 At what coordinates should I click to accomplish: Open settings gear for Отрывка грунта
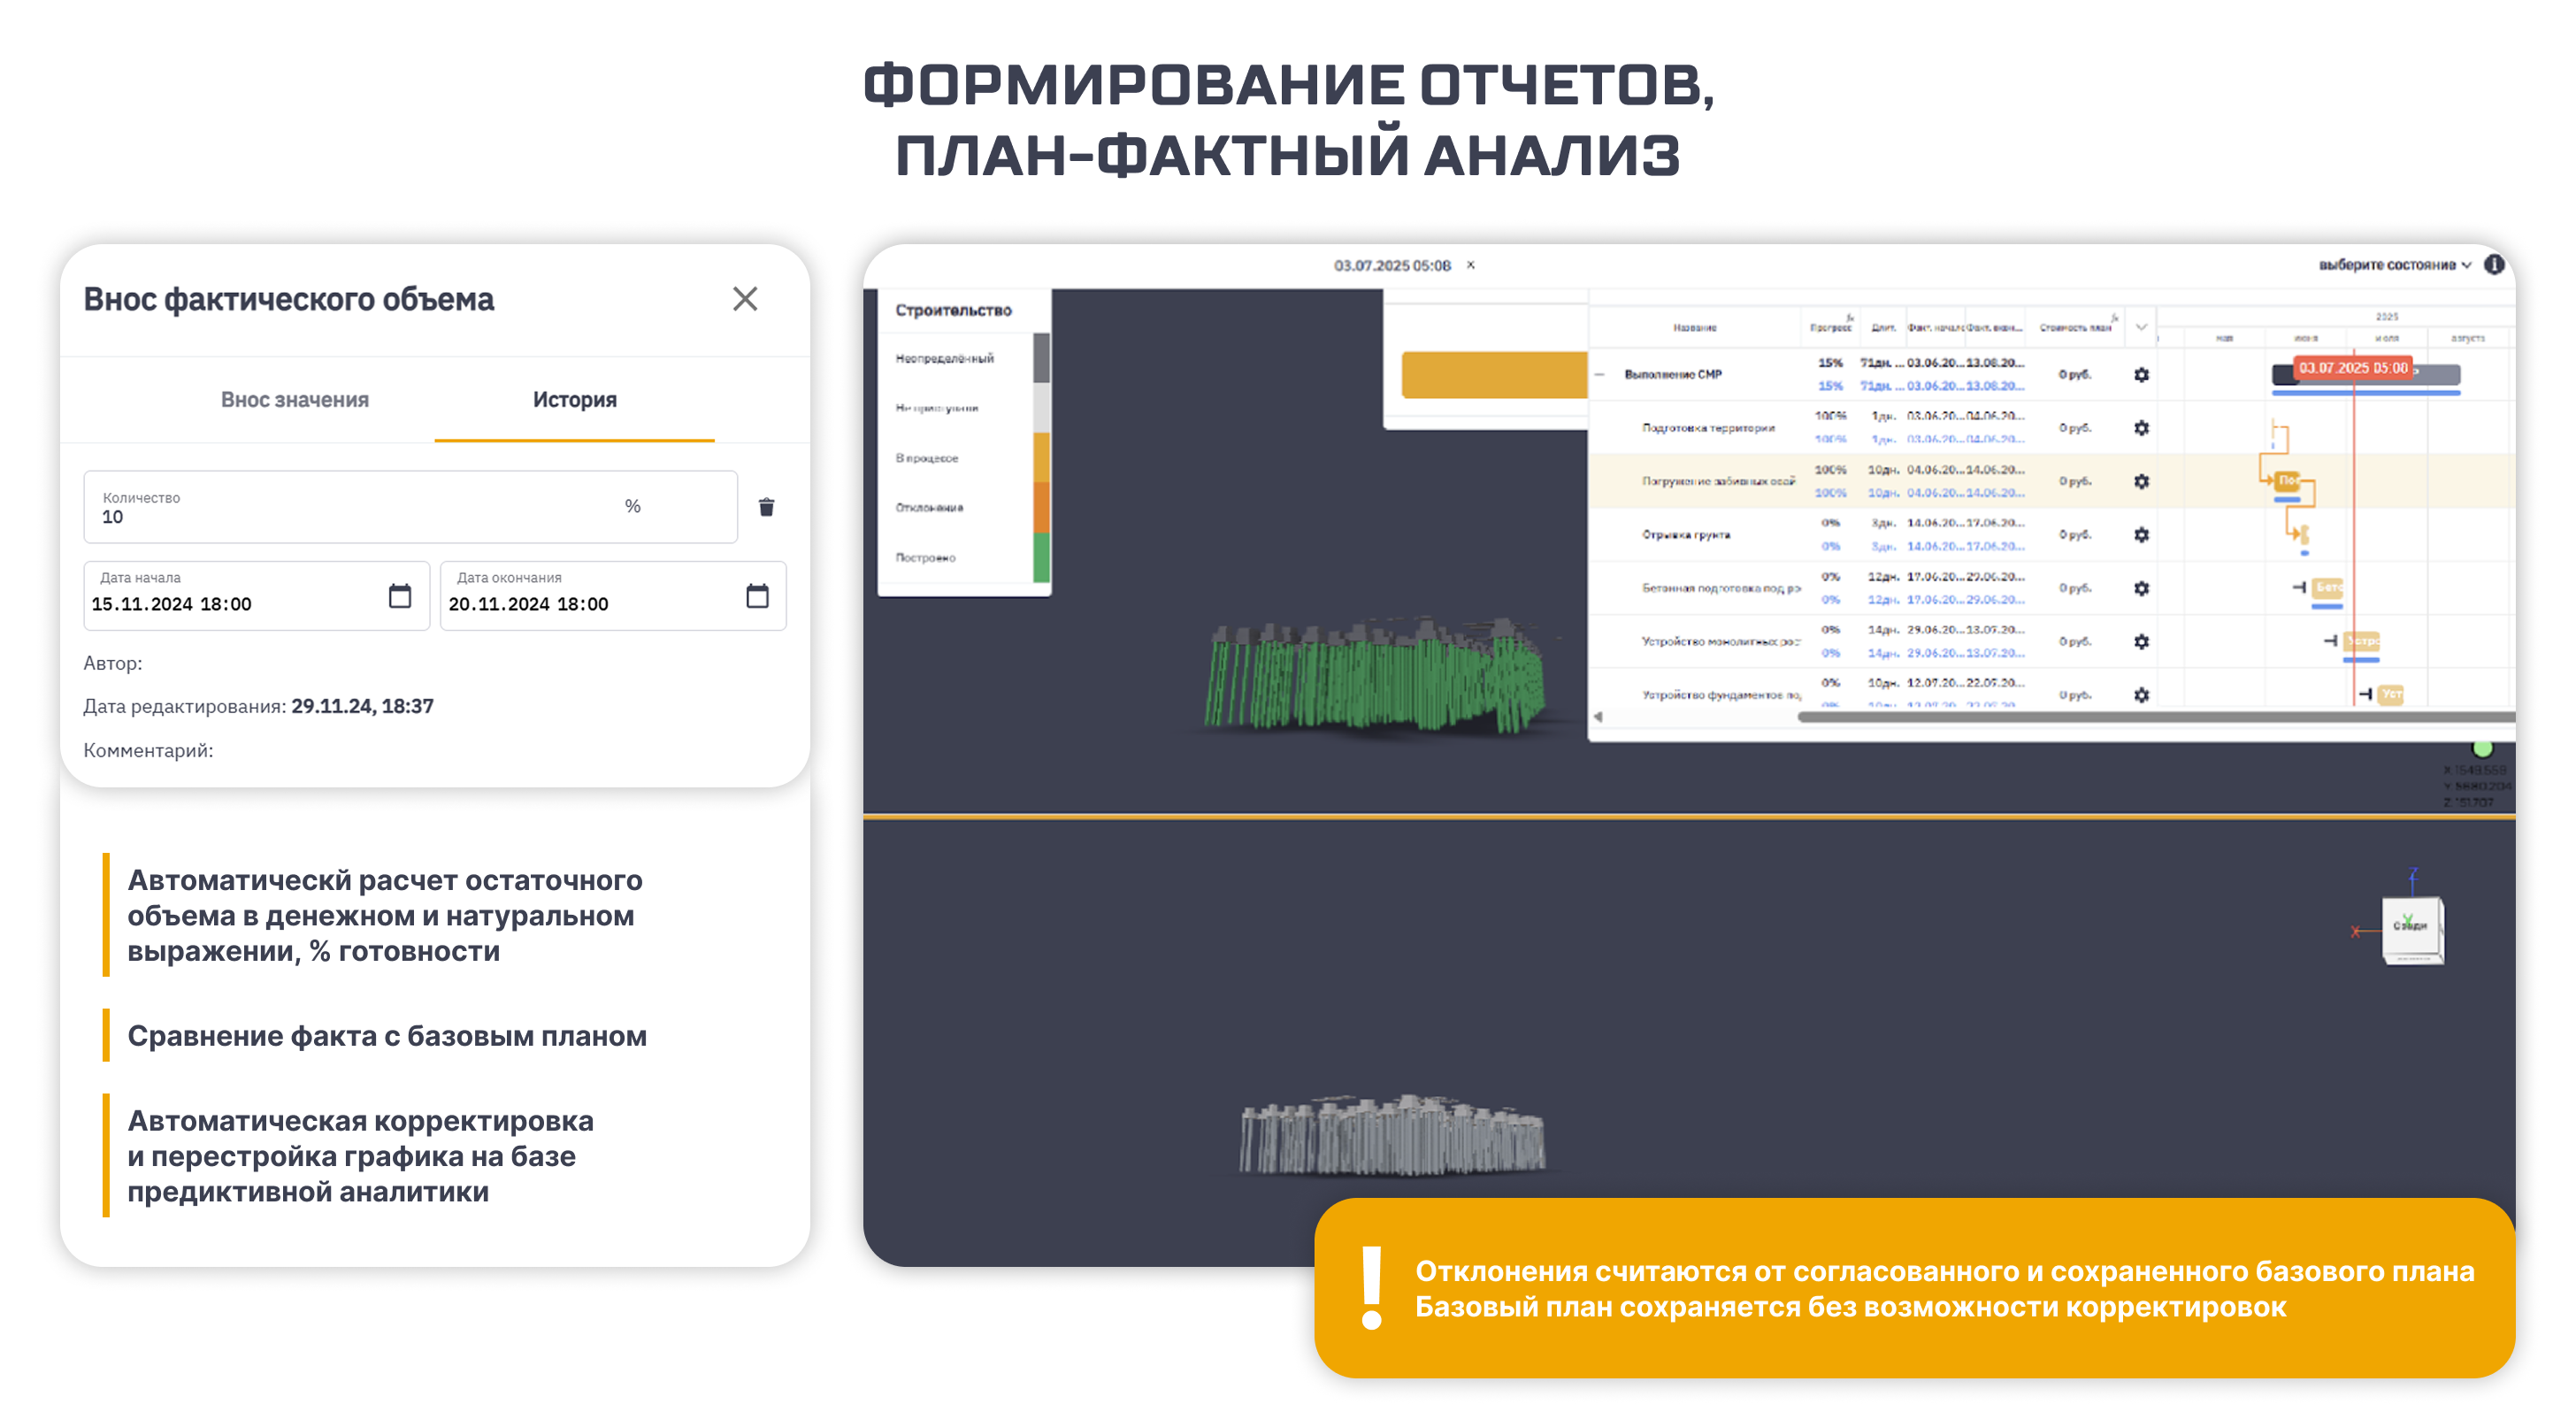click(2141, 535)
